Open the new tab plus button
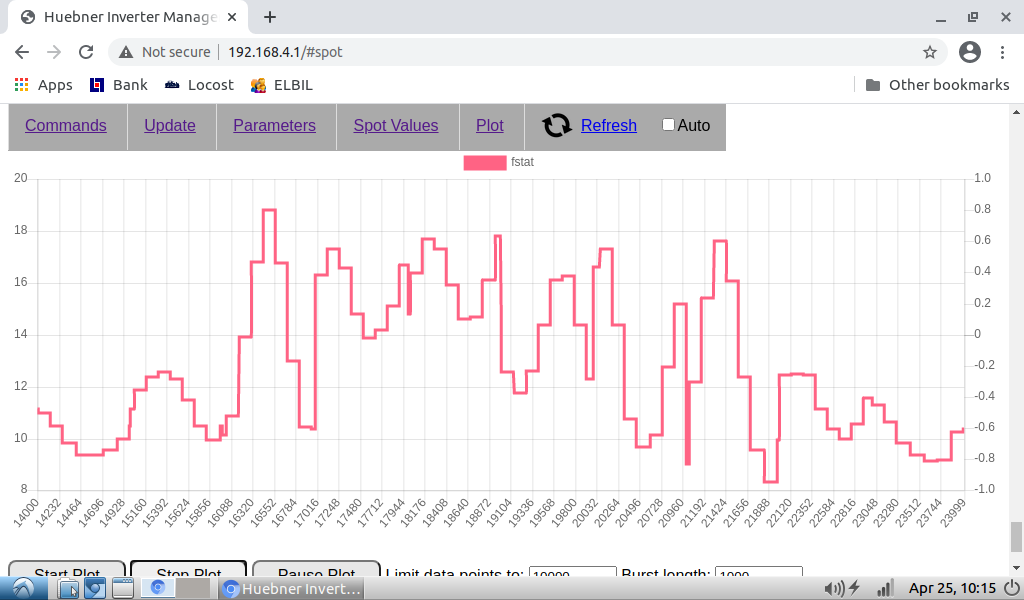This screenshot has width=1024, height=600. point(270,17)
